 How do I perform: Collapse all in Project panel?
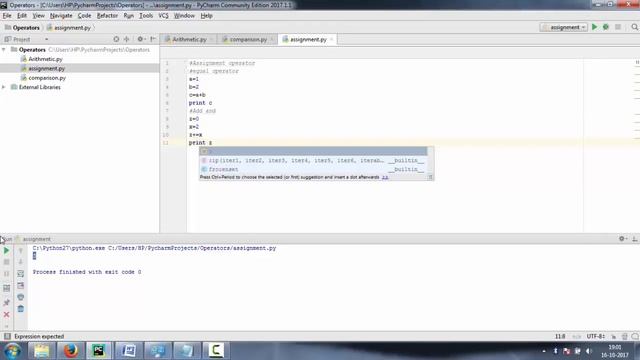pyautogui.click(x=127, y=39)
